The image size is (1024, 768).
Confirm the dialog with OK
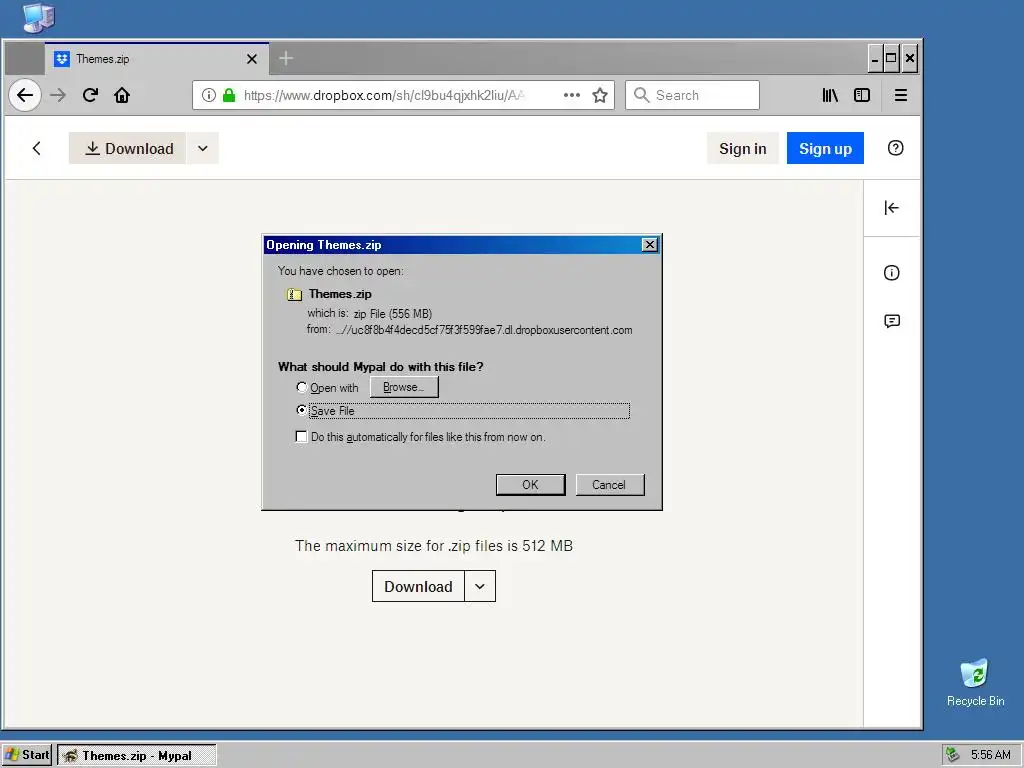point(530,485)
